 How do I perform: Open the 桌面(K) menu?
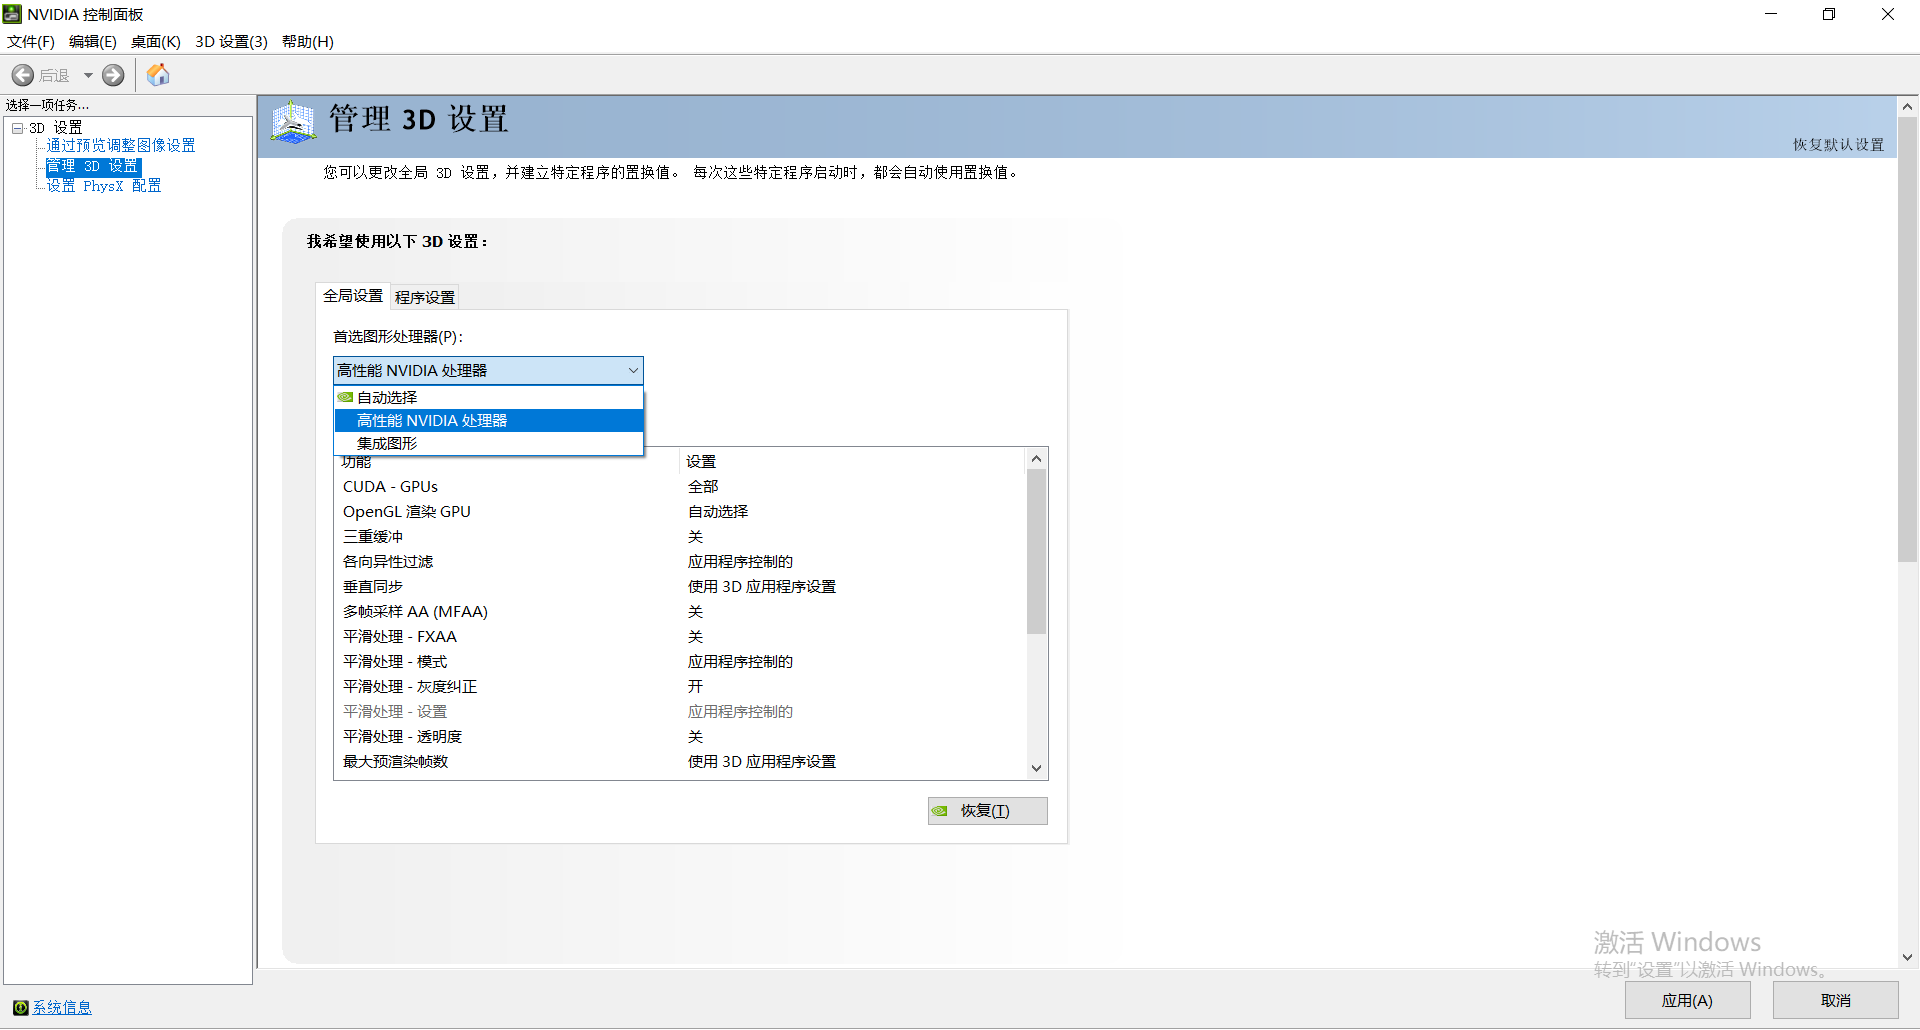pos(156,41)
